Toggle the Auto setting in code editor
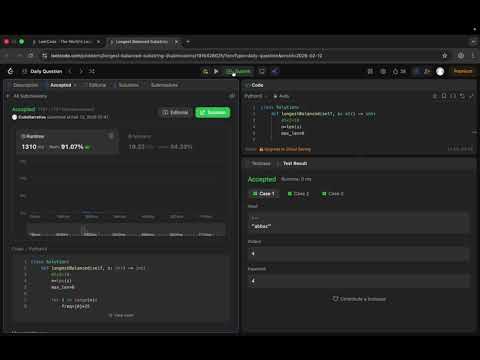 281,96
